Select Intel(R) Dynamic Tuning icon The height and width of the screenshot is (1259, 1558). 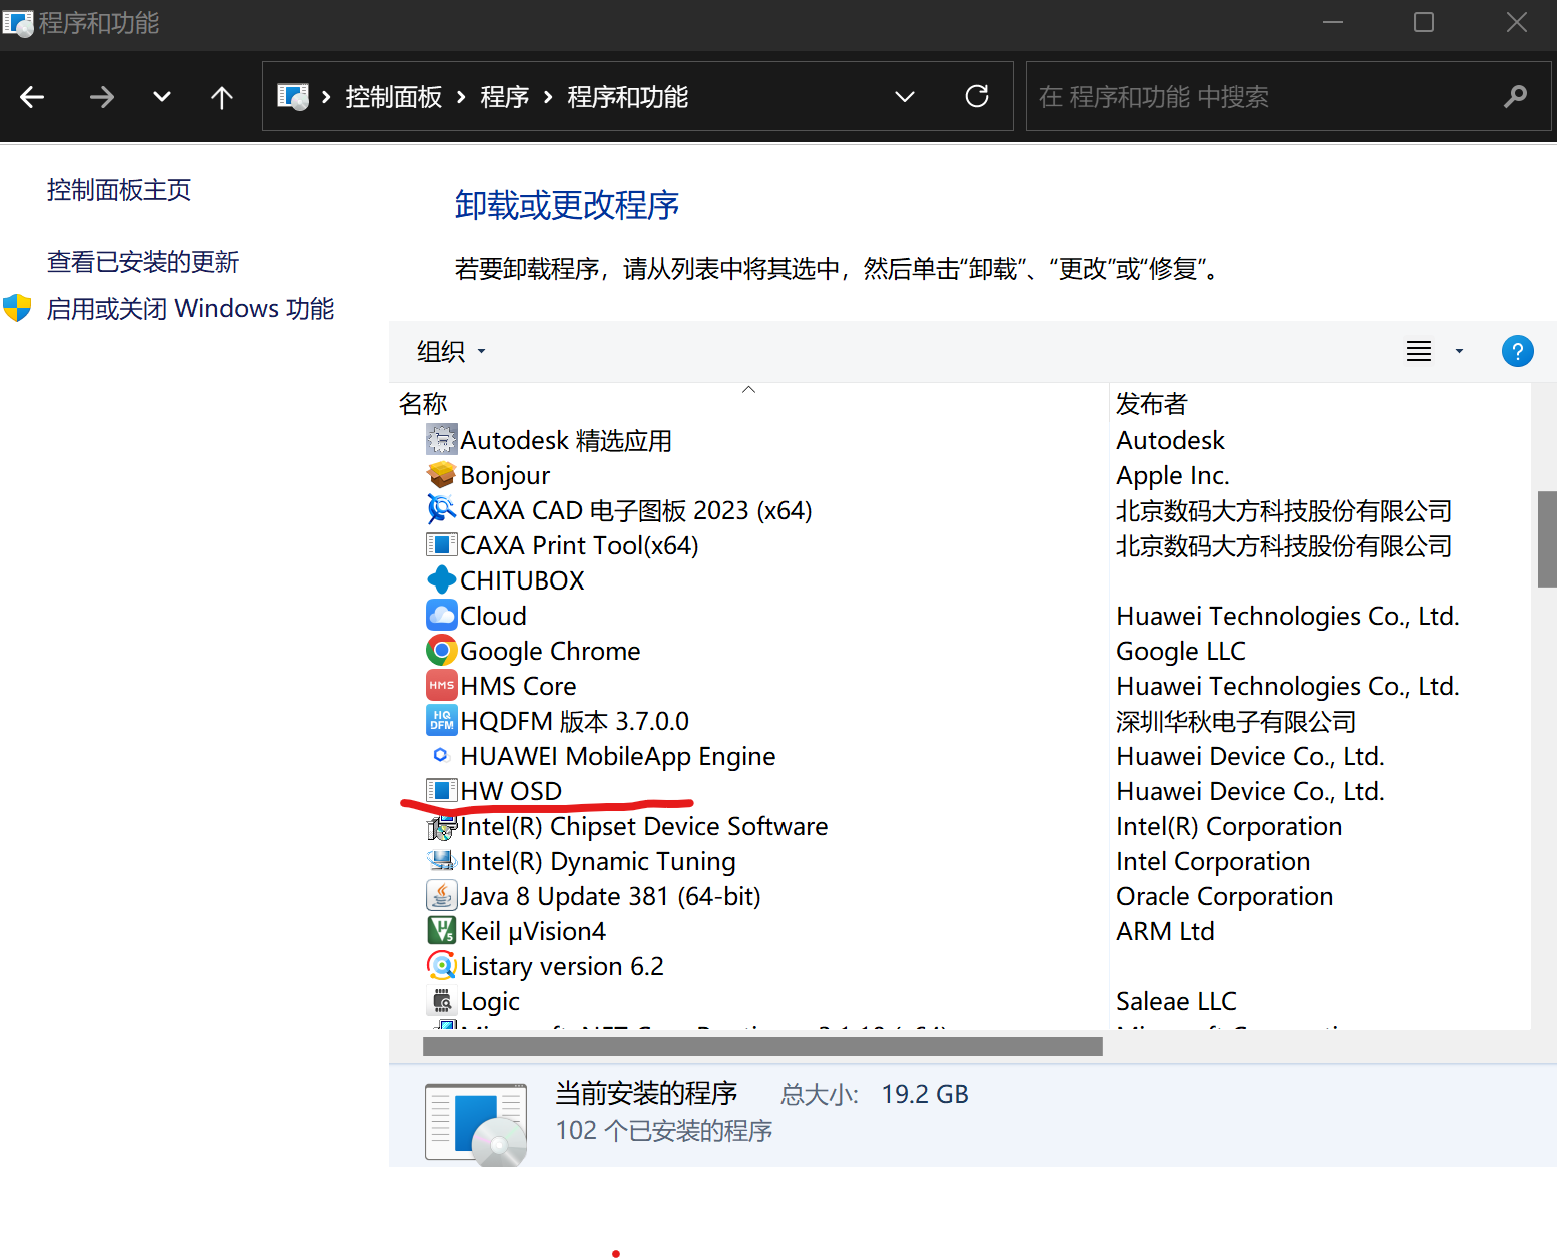pyautogui.click(x=442, y=860)
